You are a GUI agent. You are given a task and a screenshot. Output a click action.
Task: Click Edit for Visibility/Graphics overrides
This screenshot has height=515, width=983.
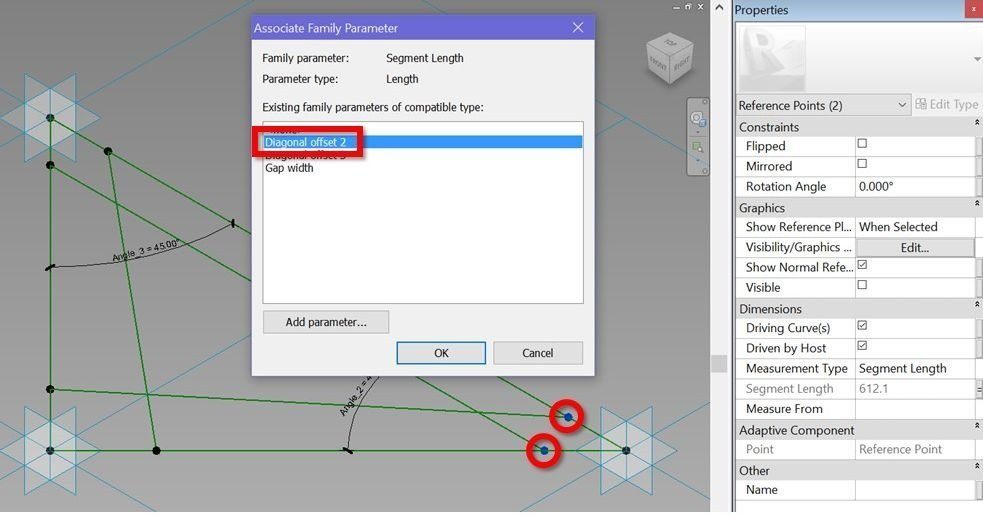pyautogui.click(x=915, y=248)
